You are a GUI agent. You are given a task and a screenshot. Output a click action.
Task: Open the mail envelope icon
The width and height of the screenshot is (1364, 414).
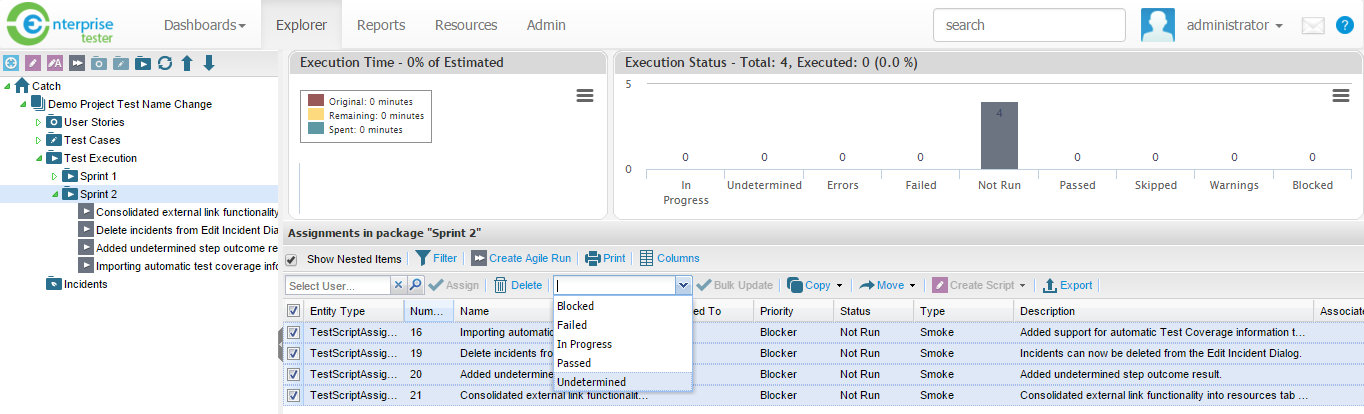point(1313,26)
